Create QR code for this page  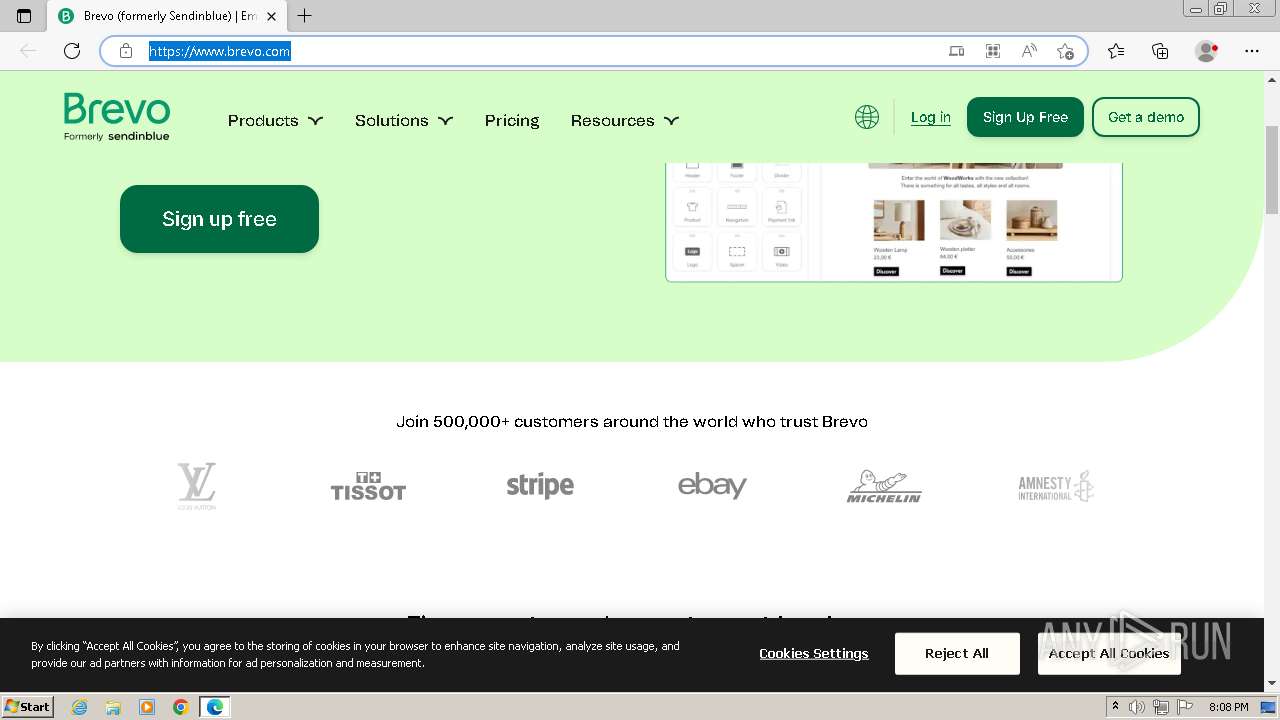coord(993,51)
